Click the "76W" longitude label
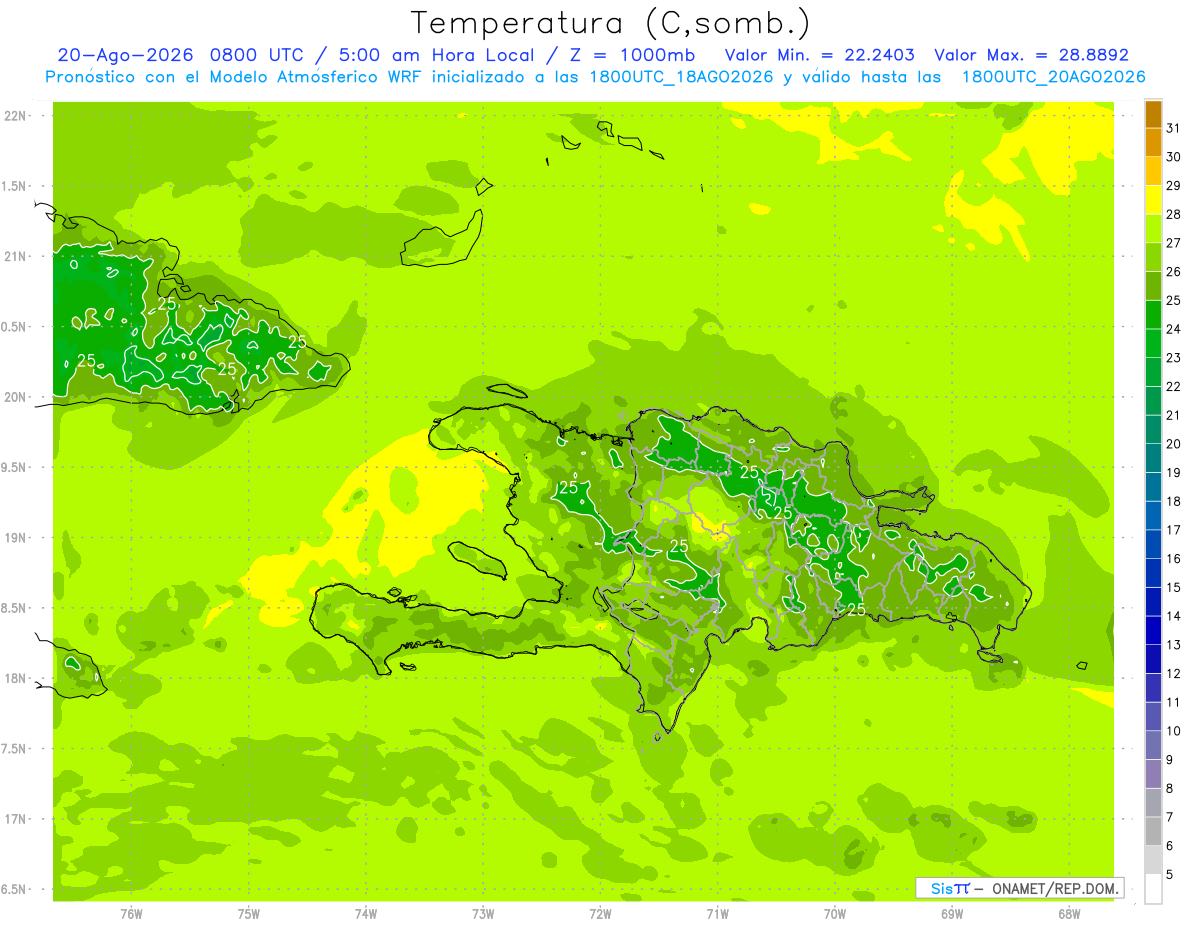Viewport: 1200px width, 927px height. [131, 913]
